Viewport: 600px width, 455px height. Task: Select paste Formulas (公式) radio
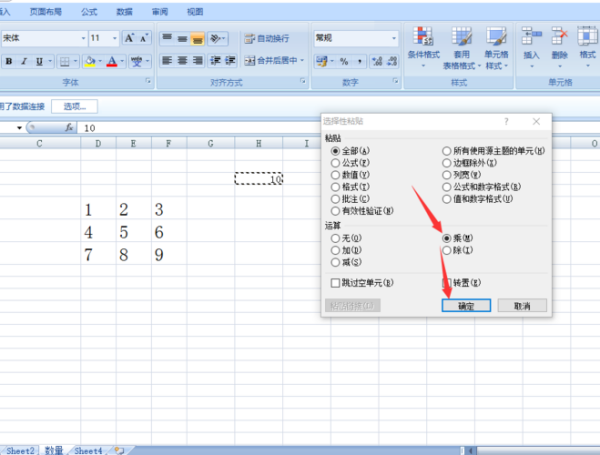335,163
